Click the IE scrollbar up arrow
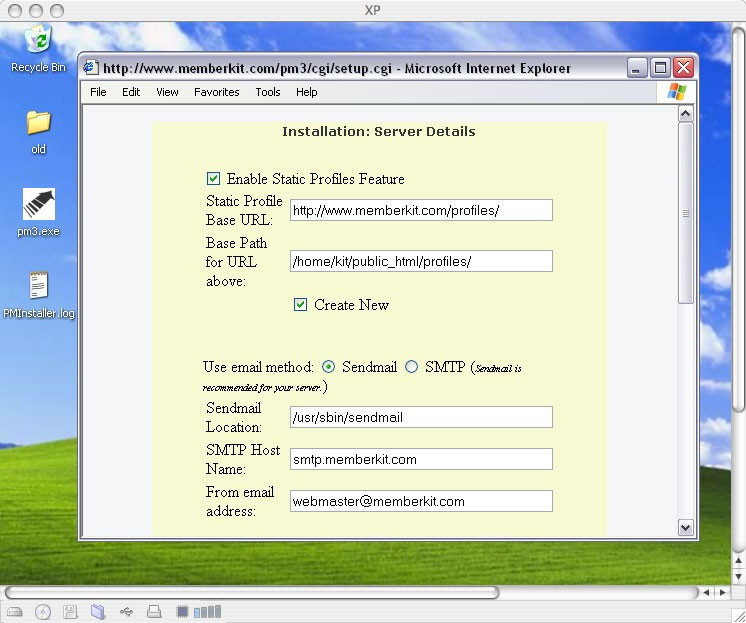The height and width of the screenshot is (623, 746). (x=686, y=114)
